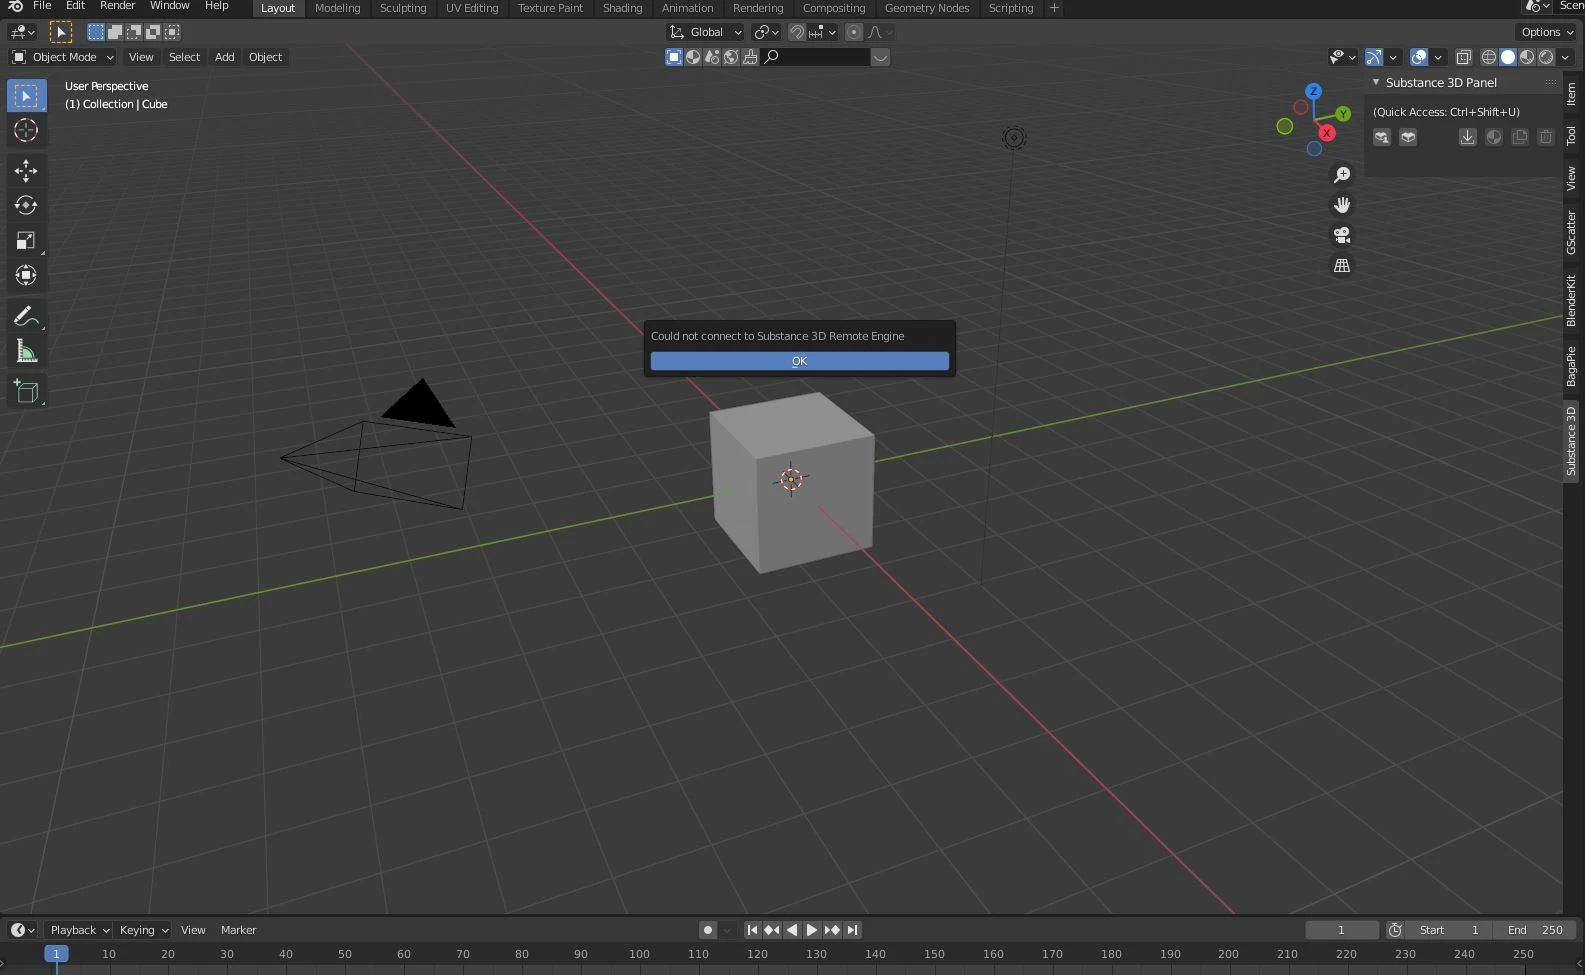Open the Playback dropdown

coord(79,930)
